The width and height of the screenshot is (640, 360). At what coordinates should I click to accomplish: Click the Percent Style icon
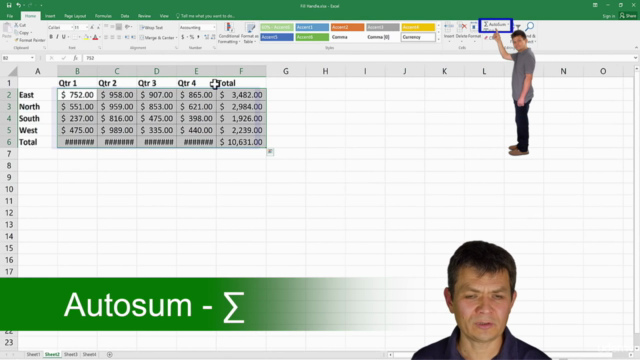[192, 37]
